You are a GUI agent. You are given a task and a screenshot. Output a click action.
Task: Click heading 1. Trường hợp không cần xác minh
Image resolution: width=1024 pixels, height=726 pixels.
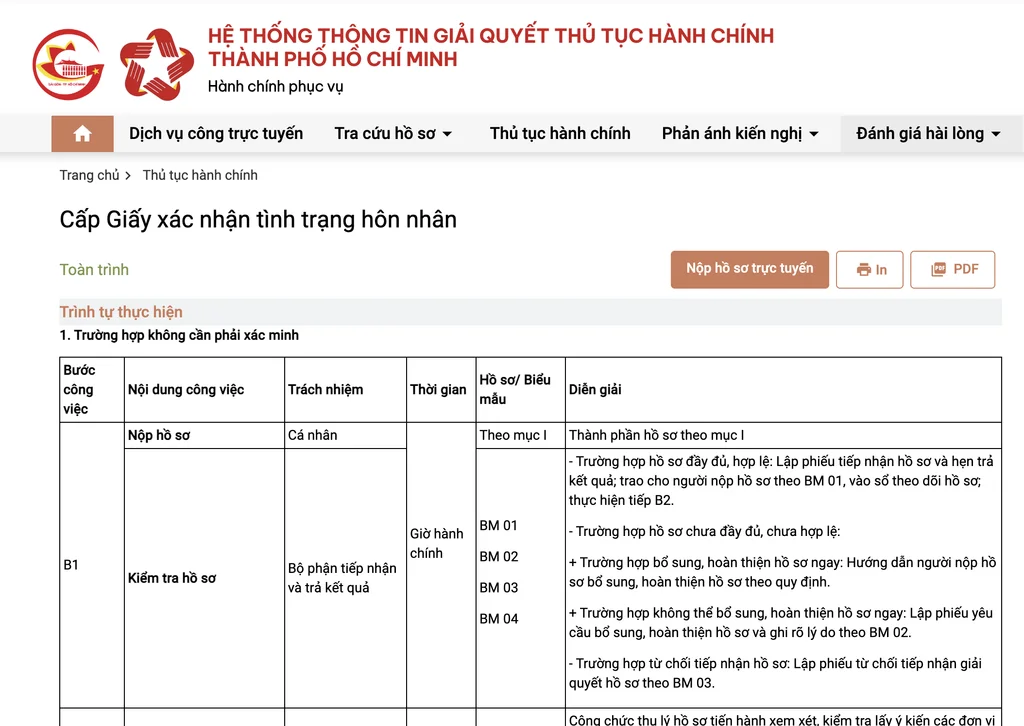click(x=179, y=335)
